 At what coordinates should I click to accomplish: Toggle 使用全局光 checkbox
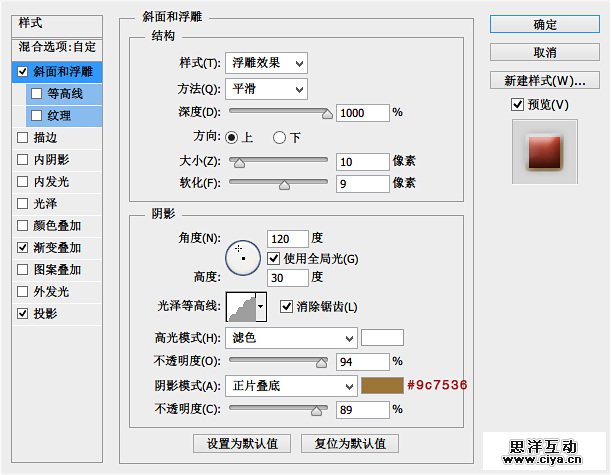[274, 258]
